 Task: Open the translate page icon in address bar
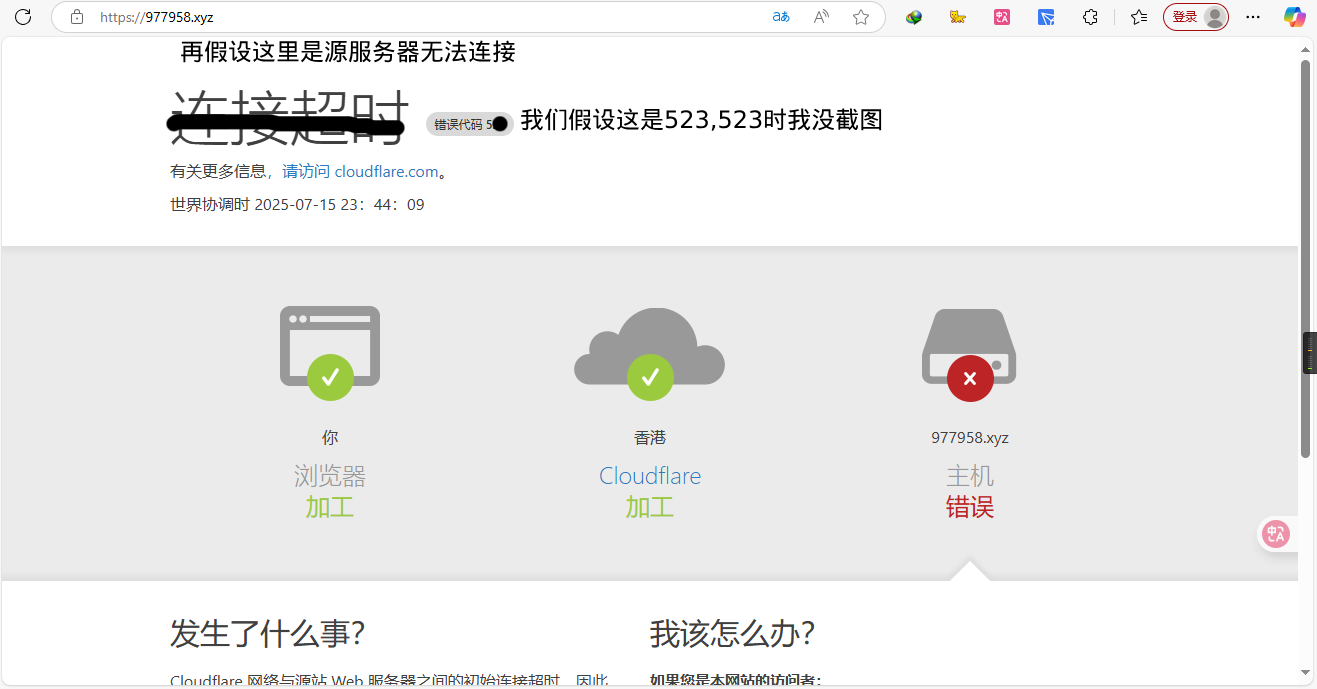coord(781,17)
